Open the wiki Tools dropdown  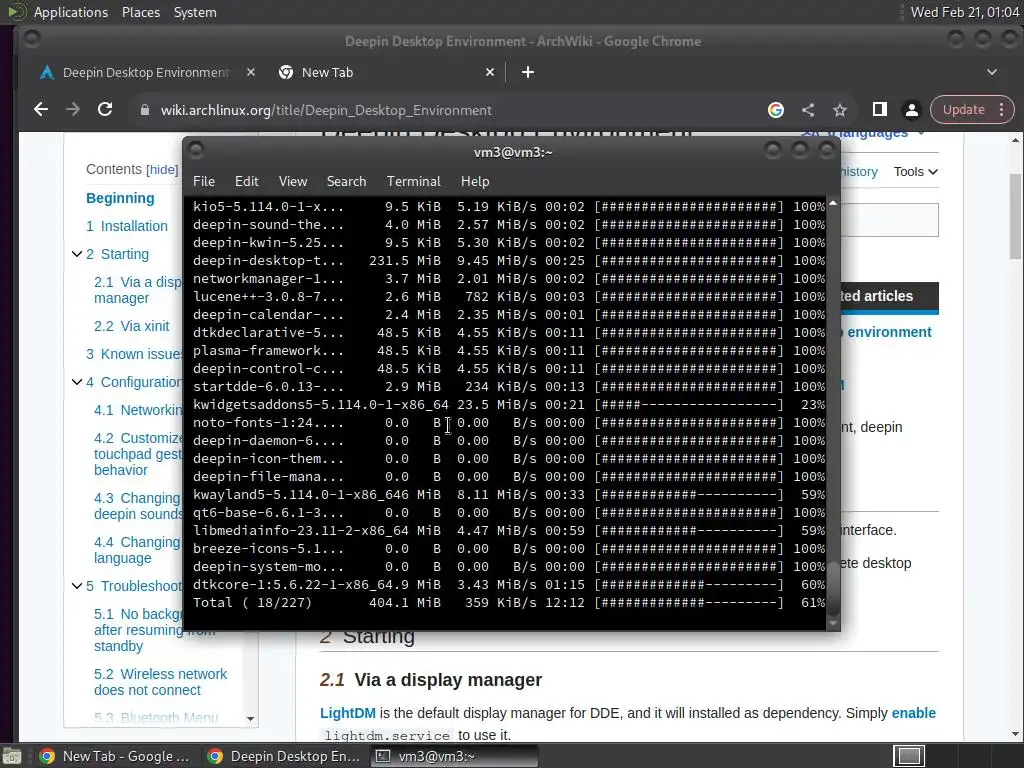click(x=916, y=172)
